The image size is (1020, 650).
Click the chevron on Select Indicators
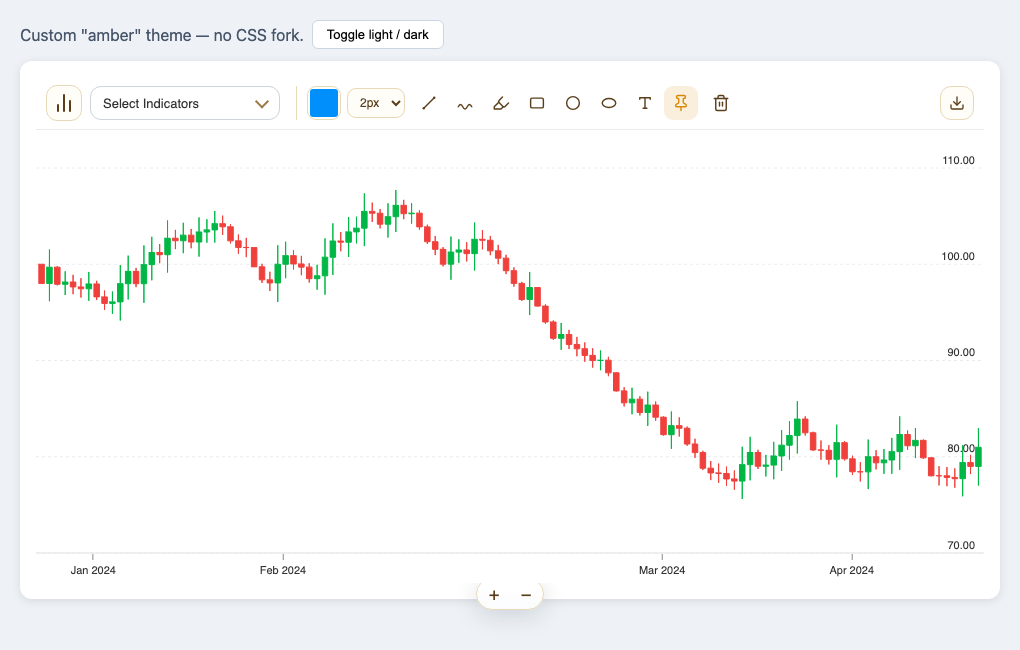262,103
